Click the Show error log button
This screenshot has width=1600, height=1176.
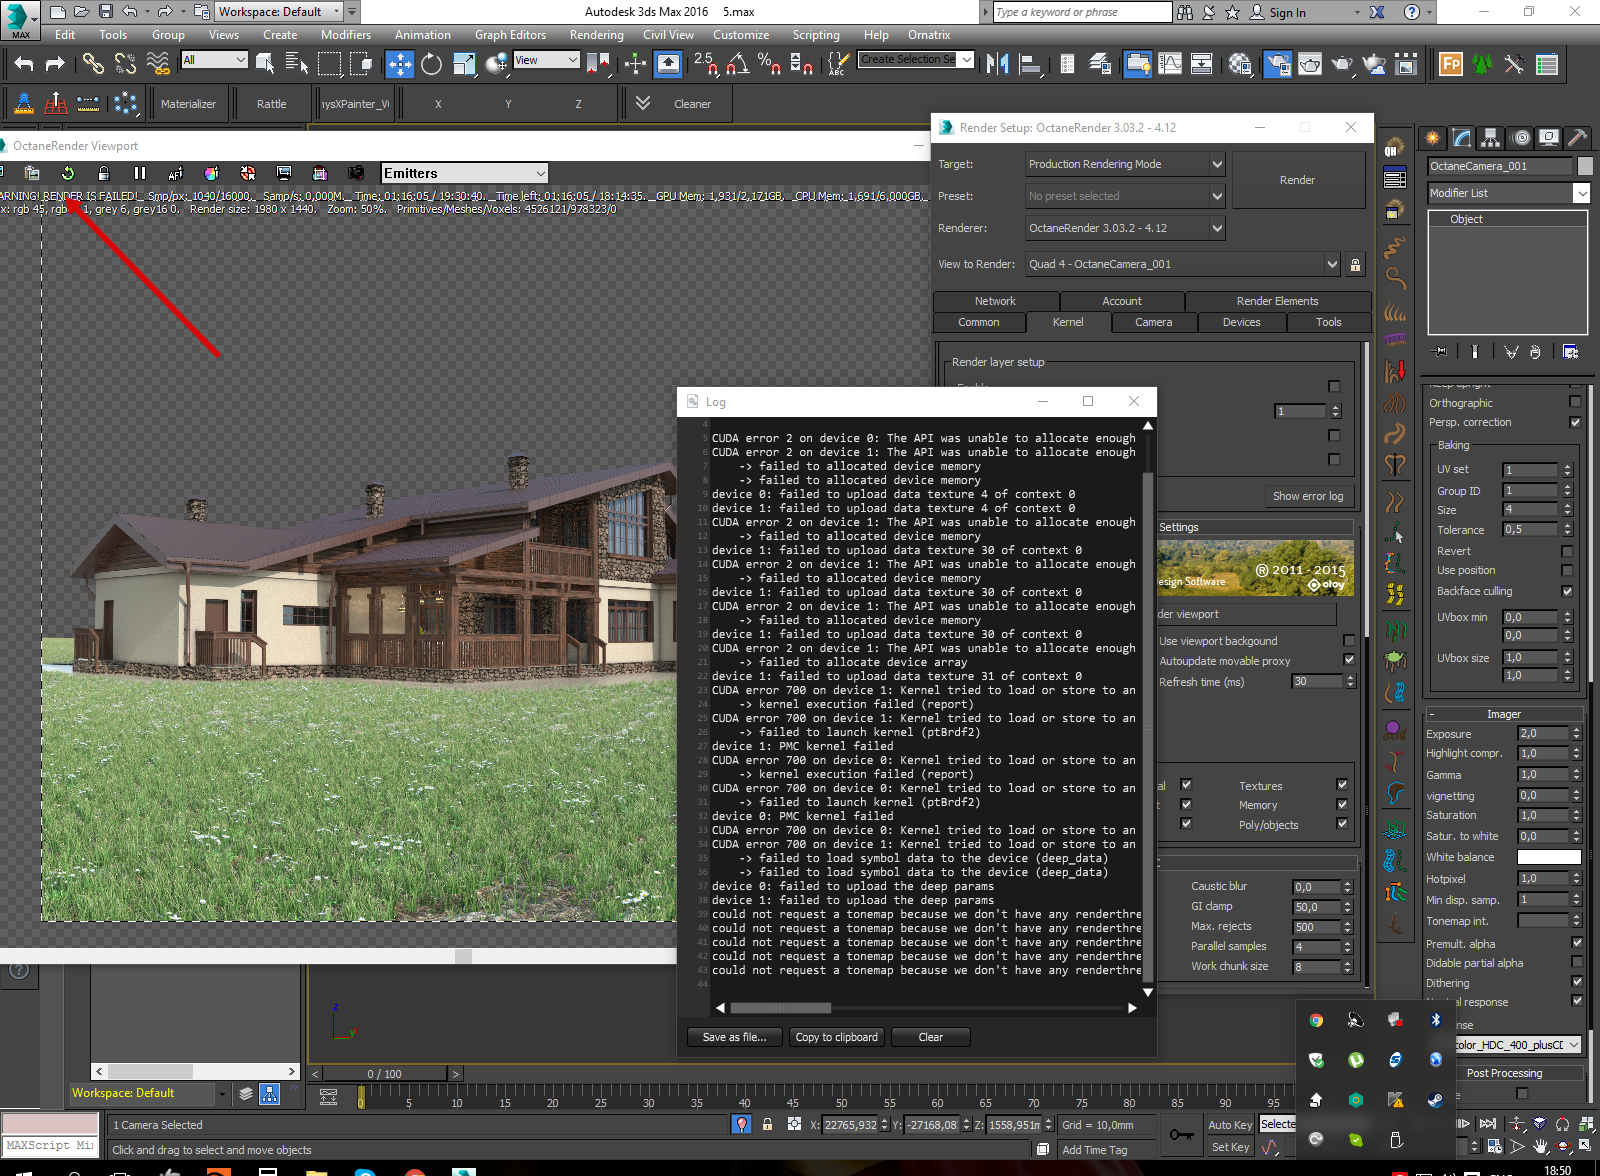pyautogui.click(x=1308, y=496)
